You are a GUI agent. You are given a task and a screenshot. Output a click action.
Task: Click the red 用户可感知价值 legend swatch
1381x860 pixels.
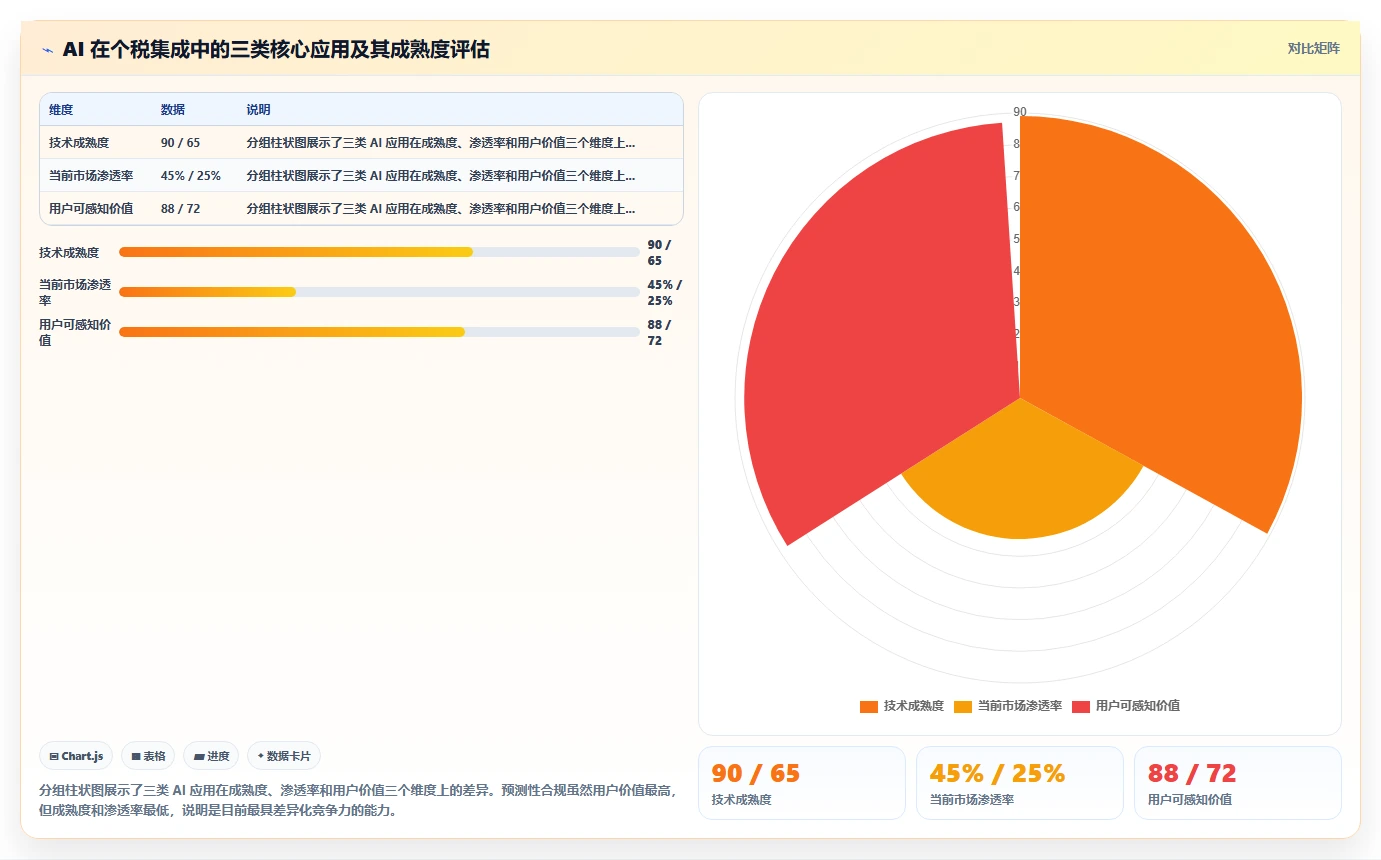(x=1081, y=706)
